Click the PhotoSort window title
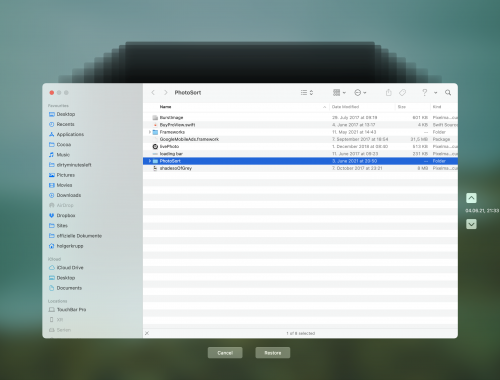This screenshot has height=380, width=500. click(188, 93)
